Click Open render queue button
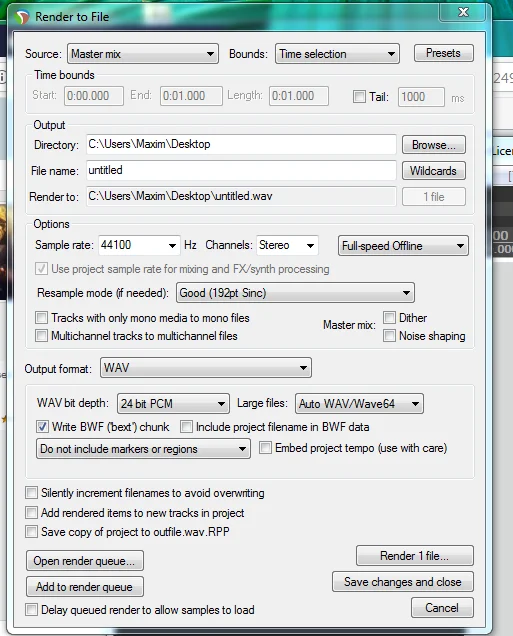 85,561
